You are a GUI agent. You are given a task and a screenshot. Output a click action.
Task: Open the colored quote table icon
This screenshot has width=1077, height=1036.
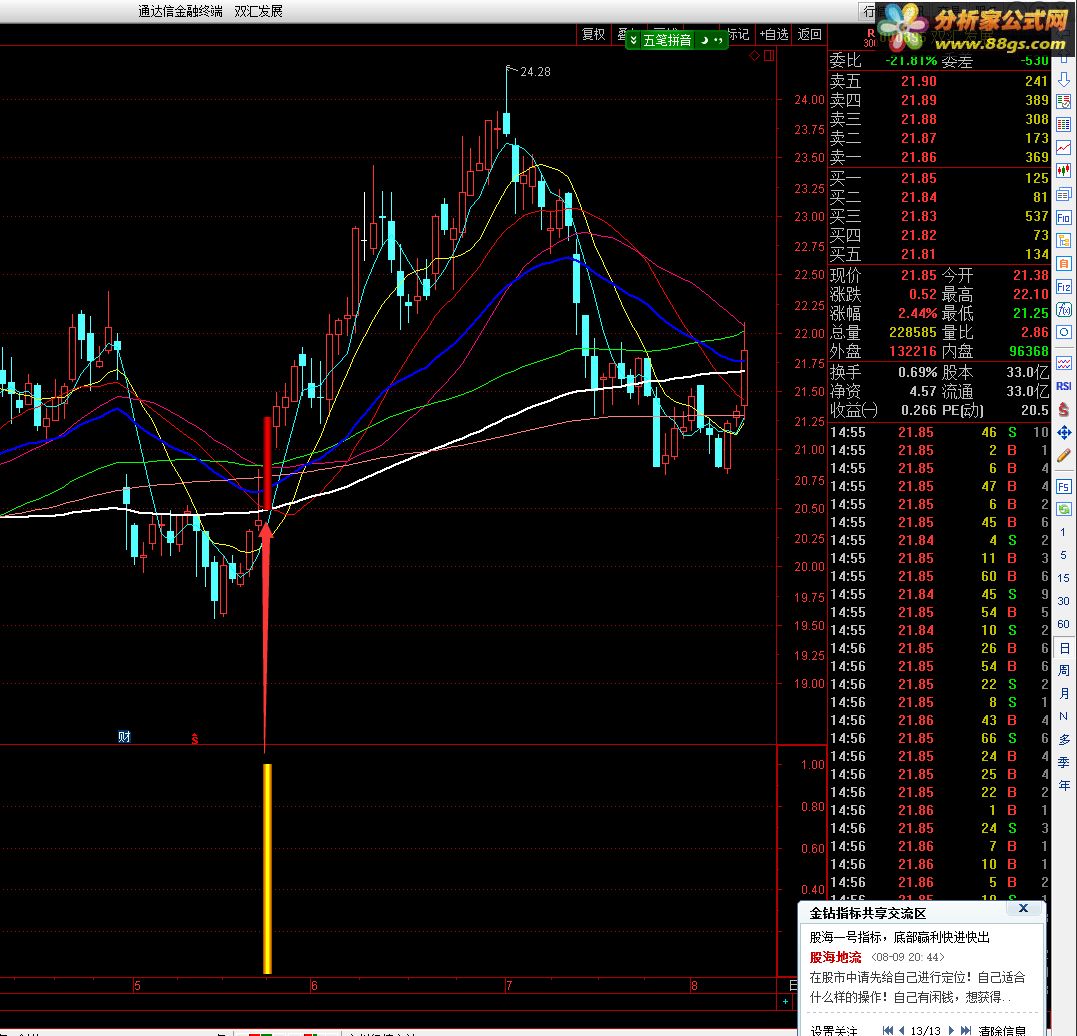tap(1063, 124)
